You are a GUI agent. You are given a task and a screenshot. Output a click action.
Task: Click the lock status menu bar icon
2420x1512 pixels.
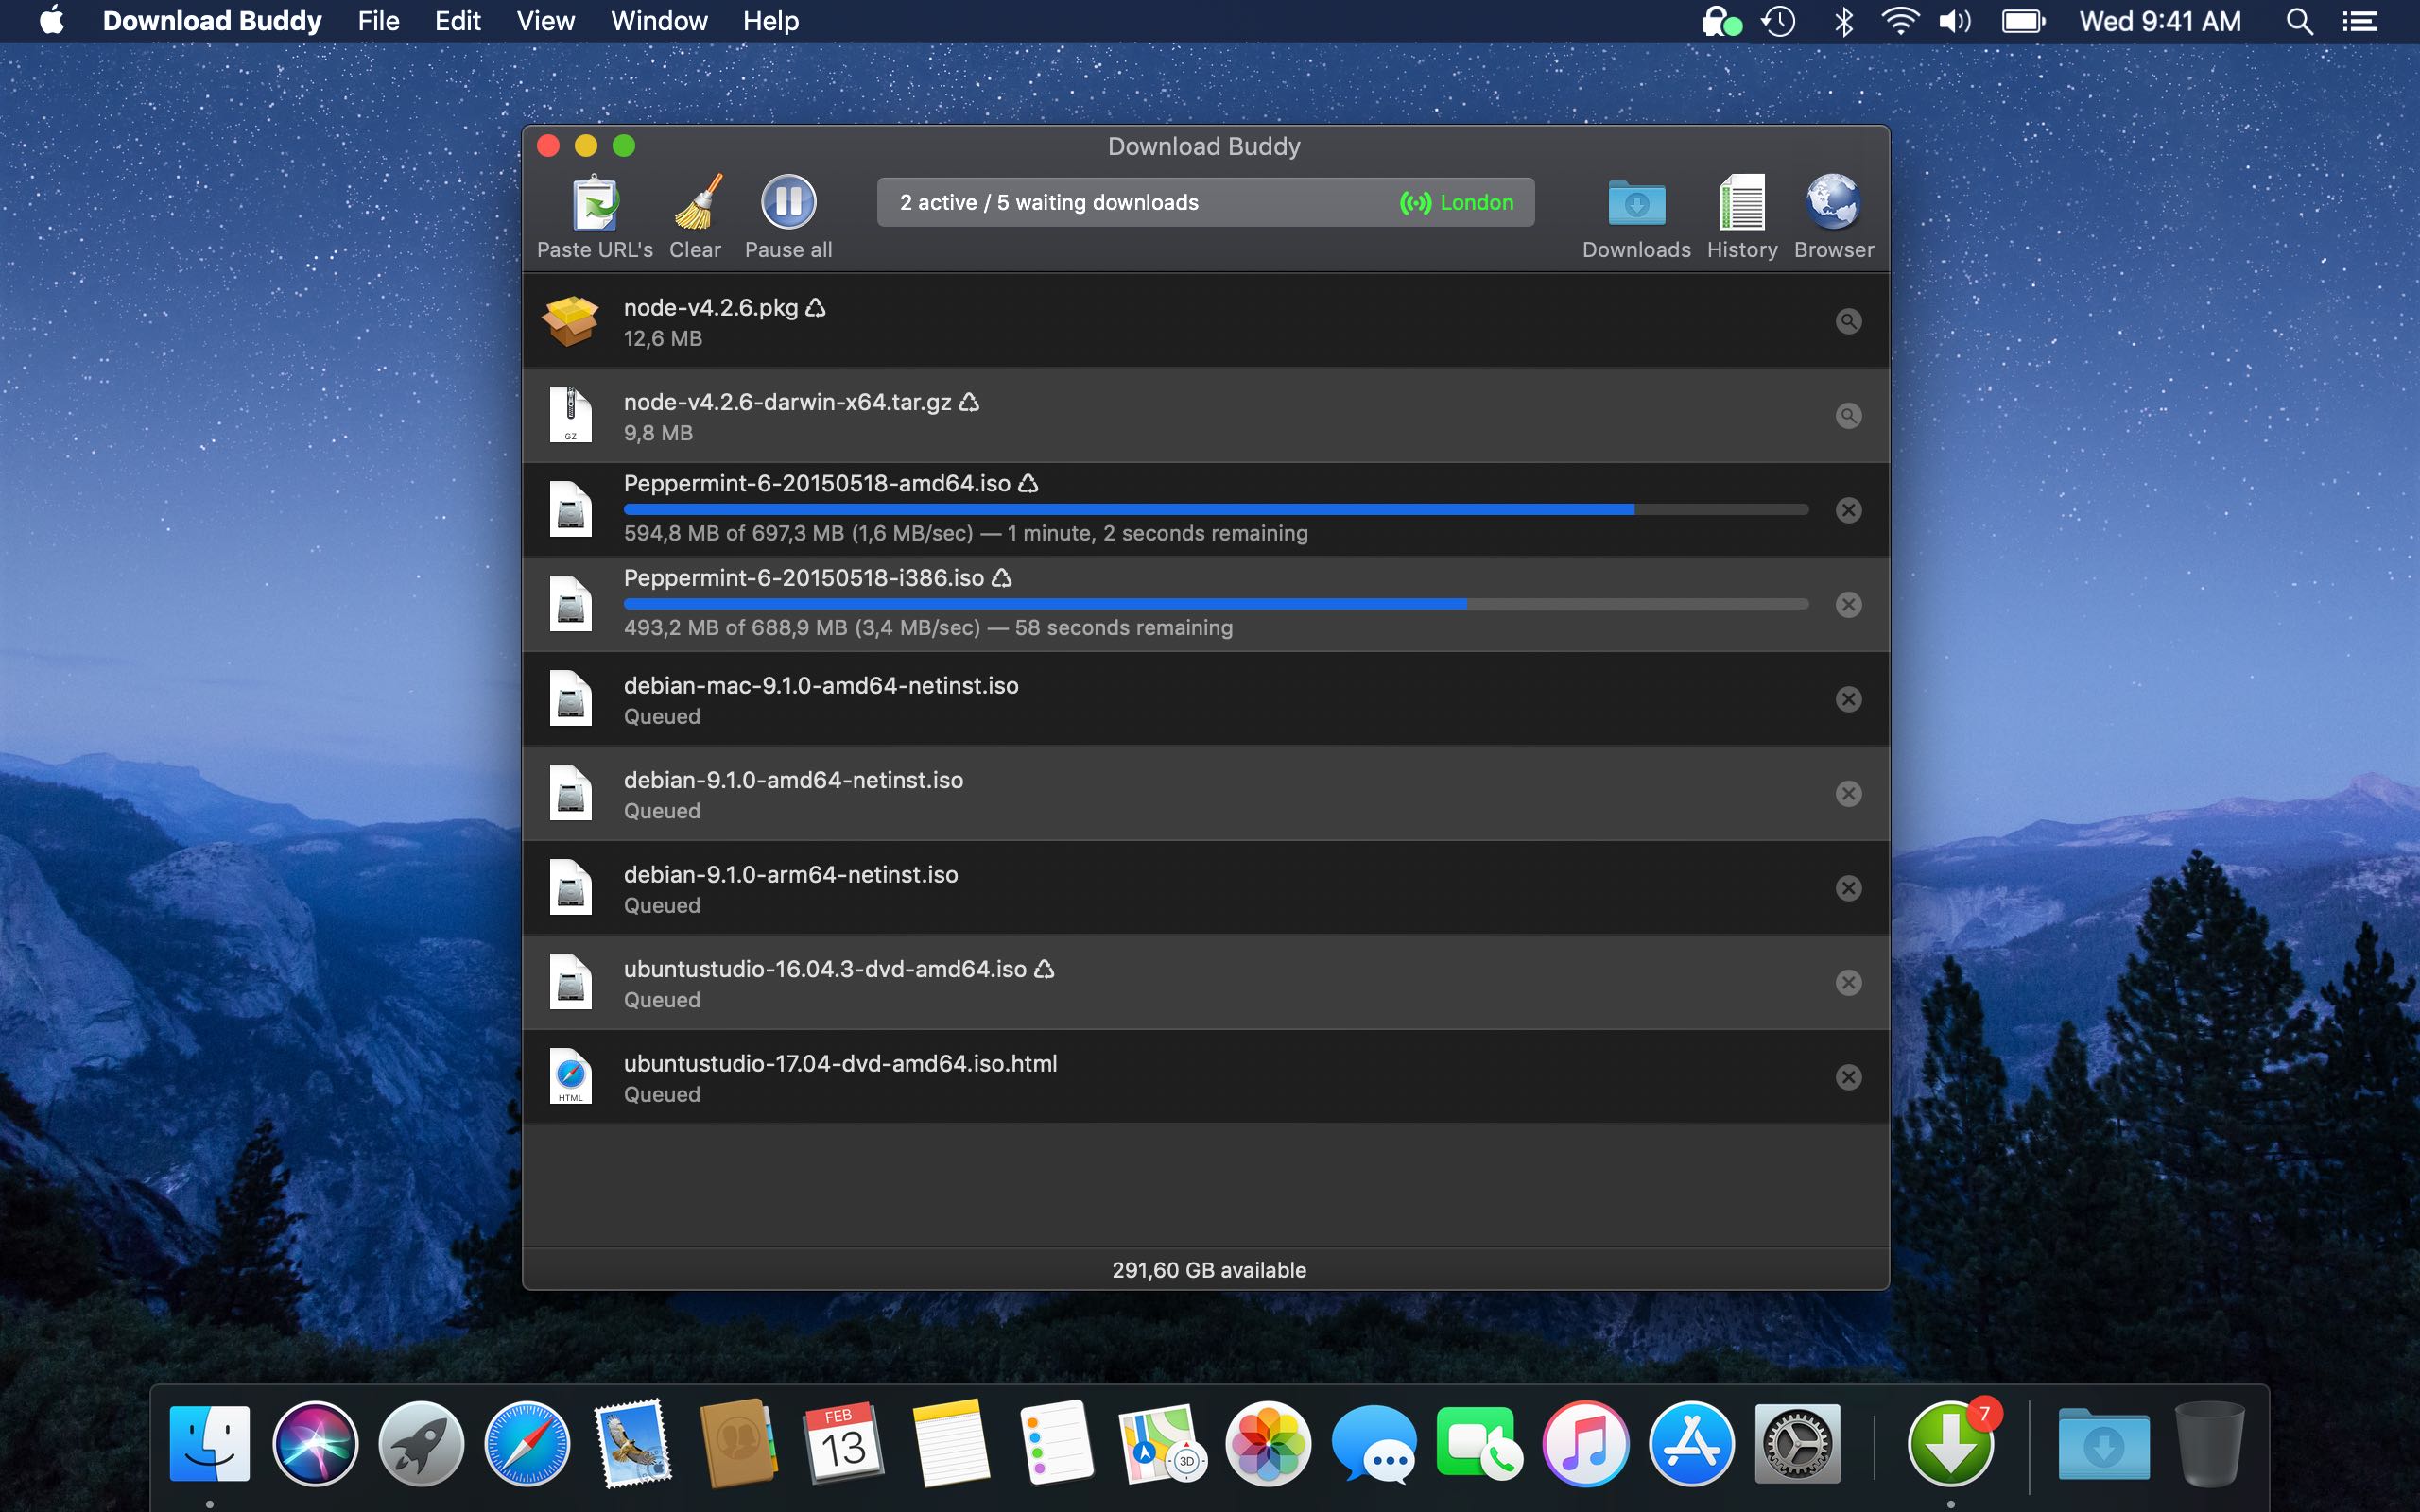(1720, 21)
